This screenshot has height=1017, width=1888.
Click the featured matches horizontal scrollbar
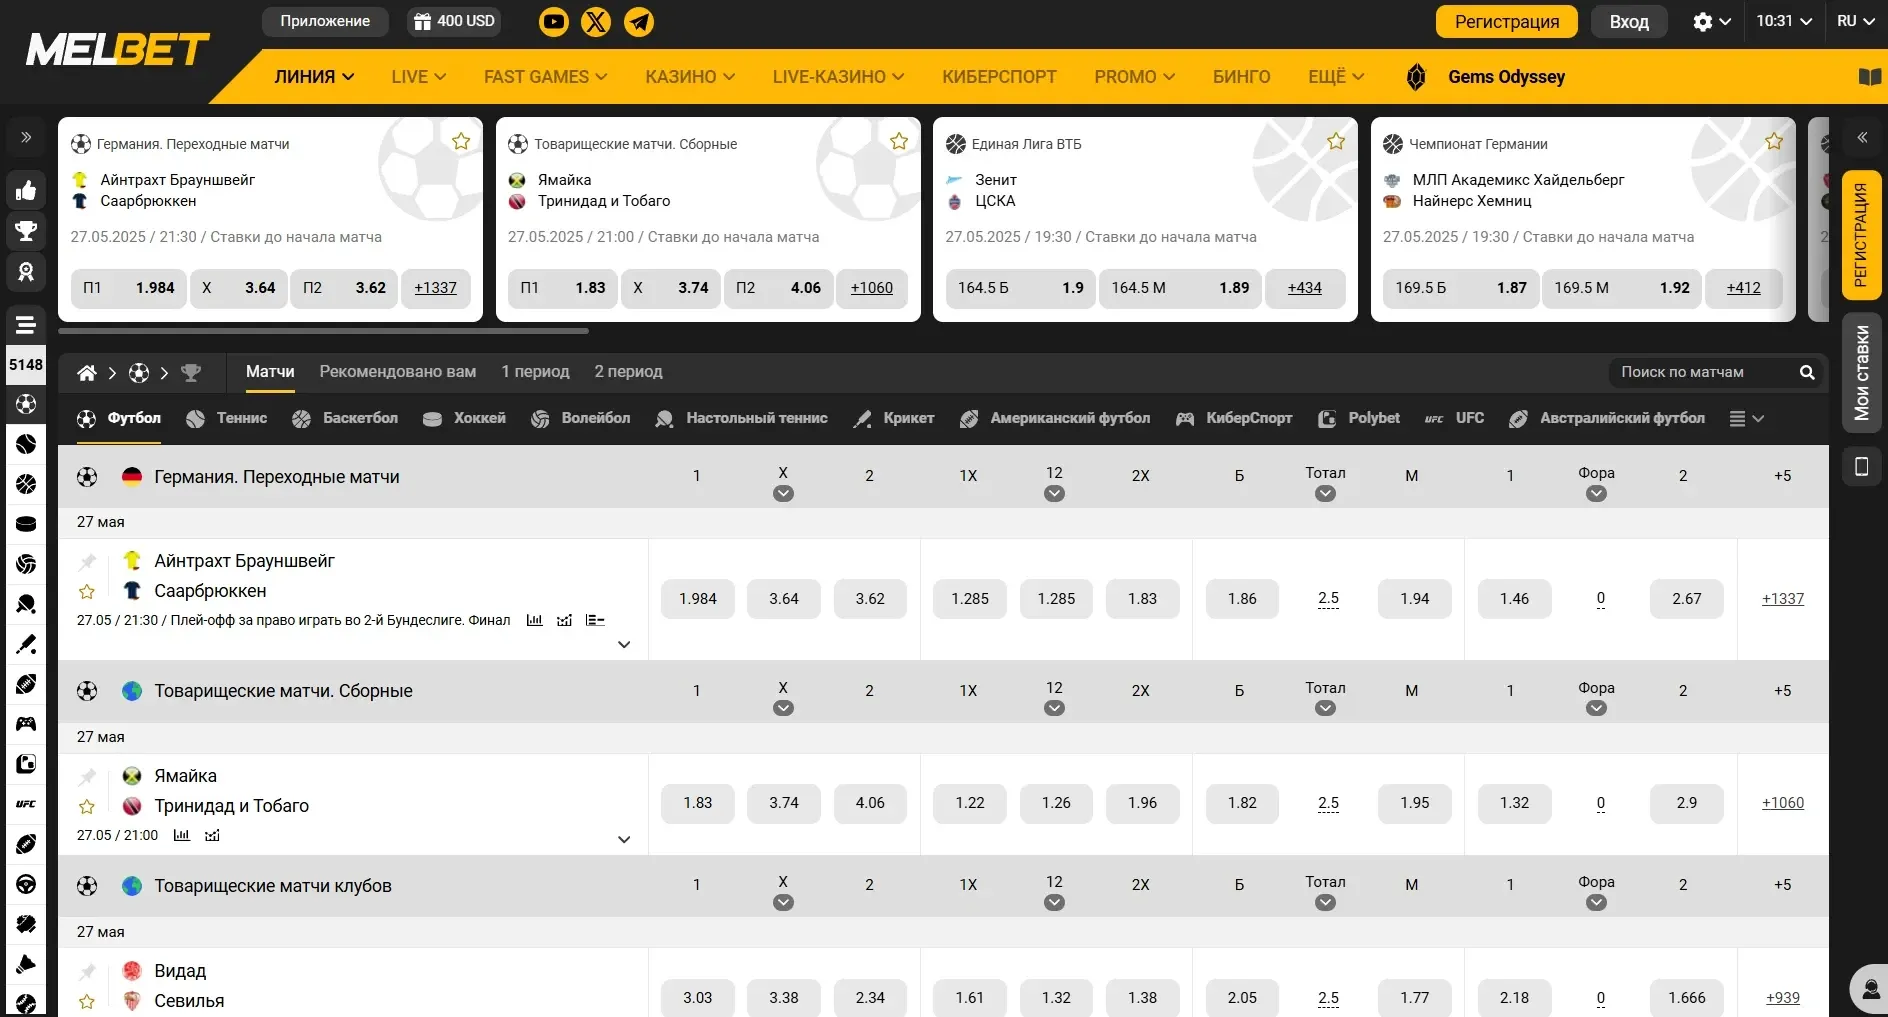click(323, 331)
